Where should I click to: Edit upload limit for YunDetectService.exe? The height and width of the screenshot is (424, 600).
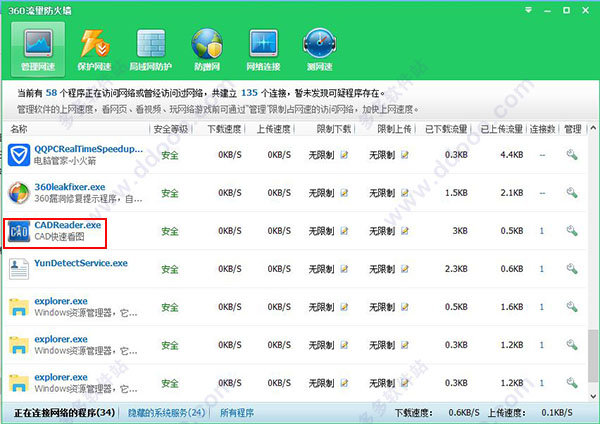click(405, 269)
